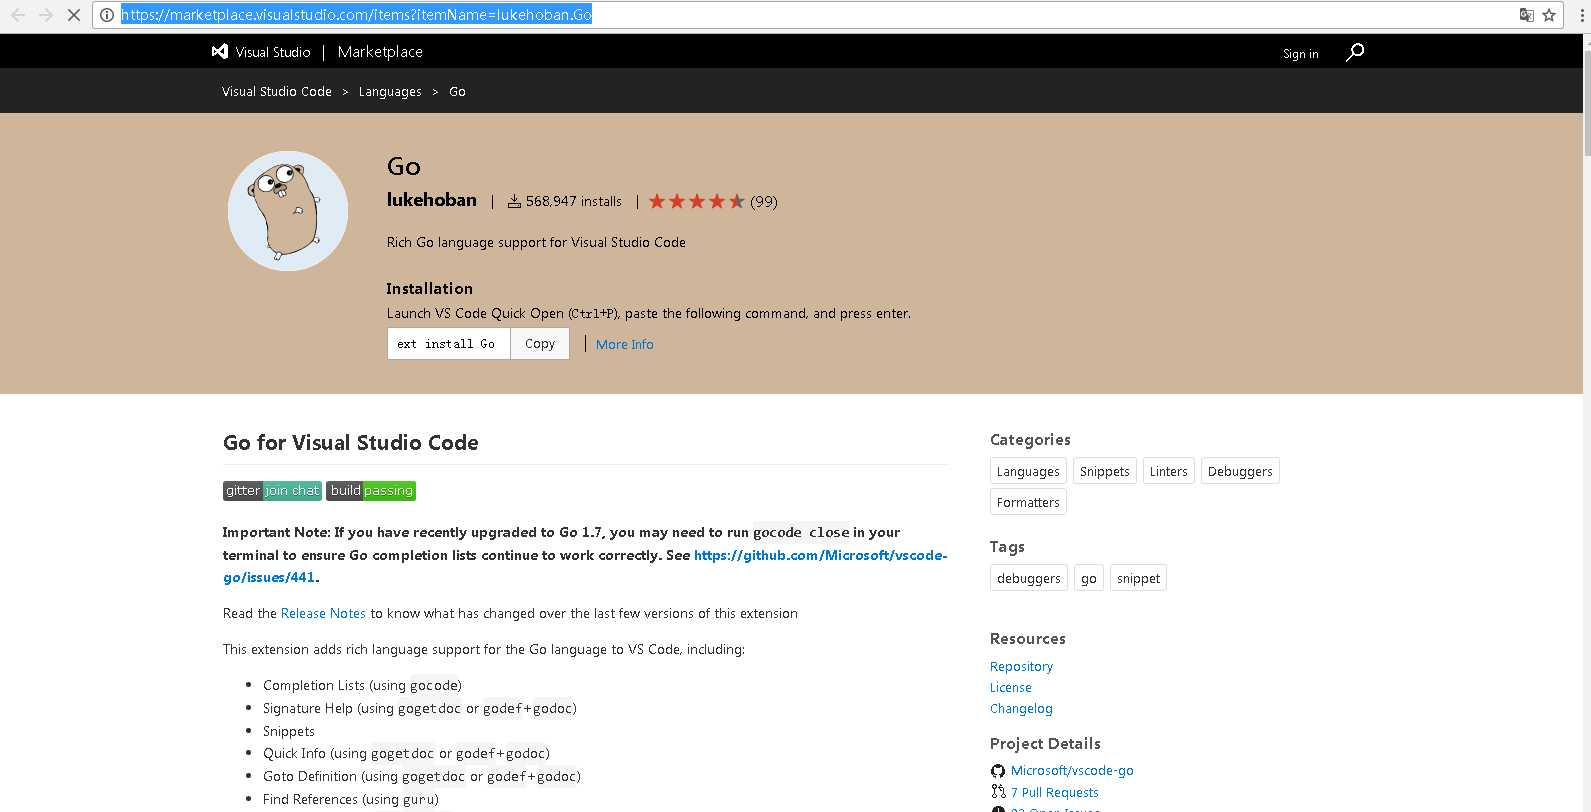Click the lukehoban publisher name
Viewport: 1591px width, 812px height.
coord(432,200)
